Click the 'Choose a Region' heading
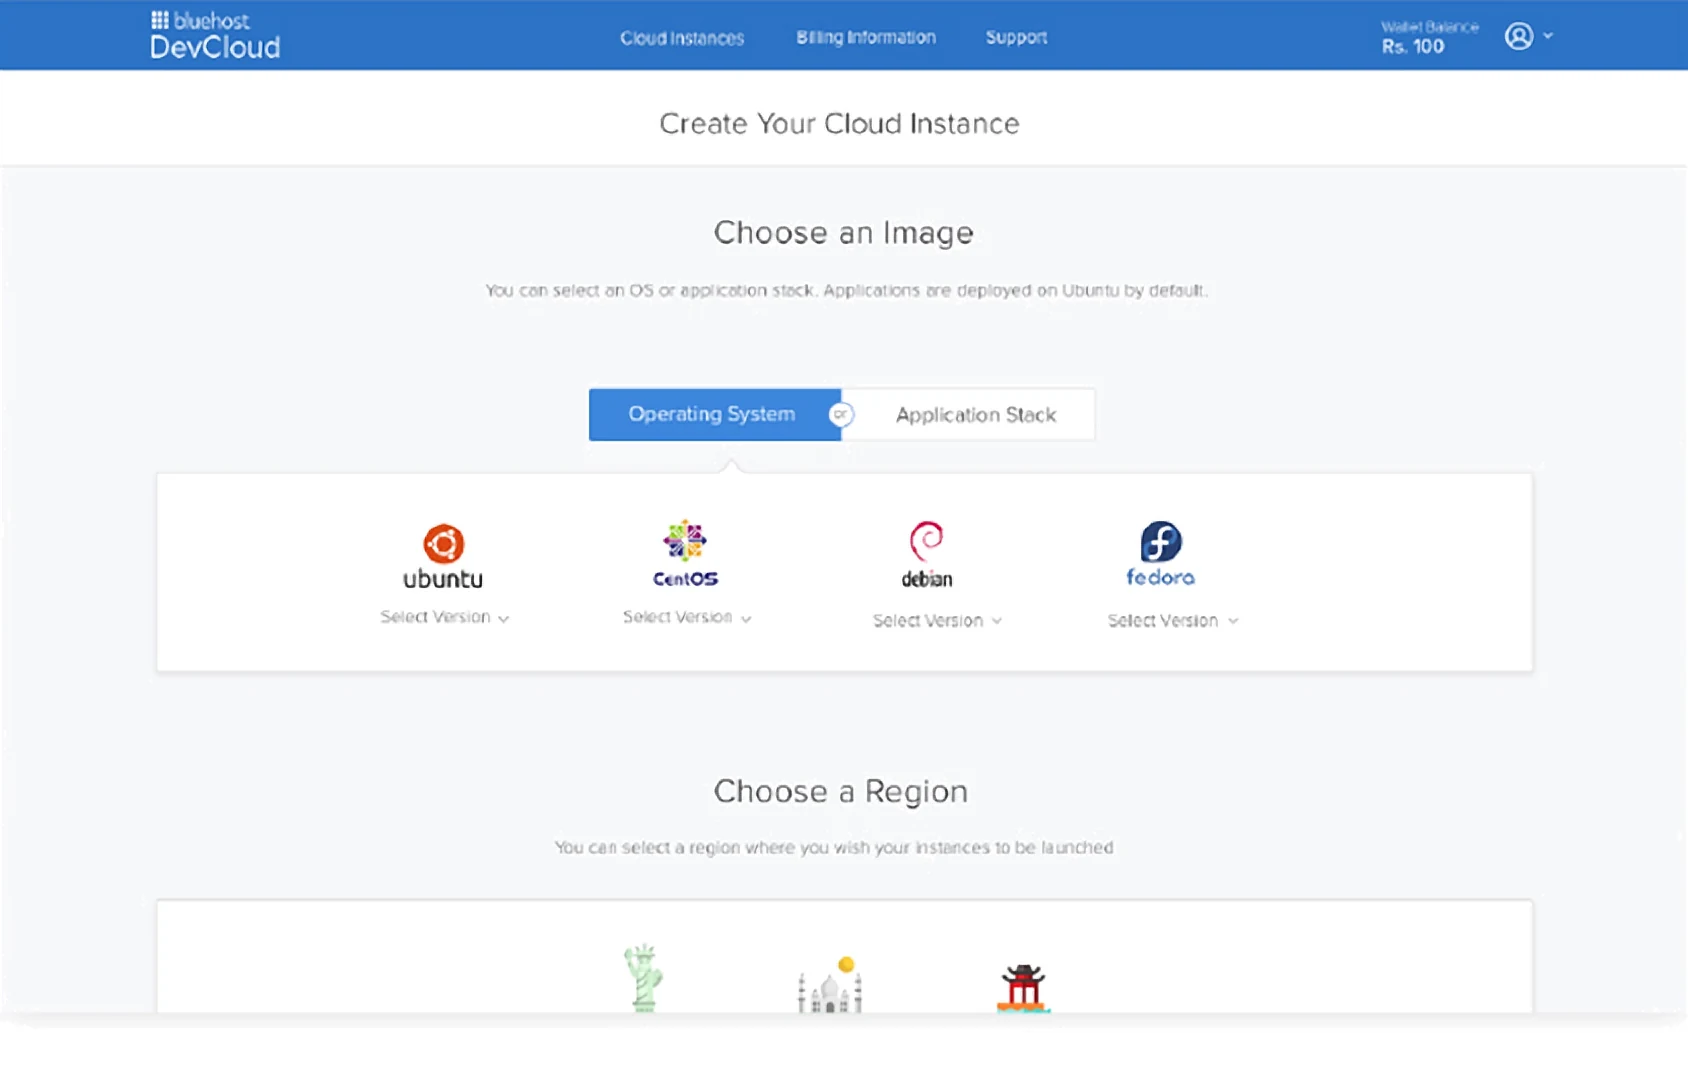 tap(840, 792)
